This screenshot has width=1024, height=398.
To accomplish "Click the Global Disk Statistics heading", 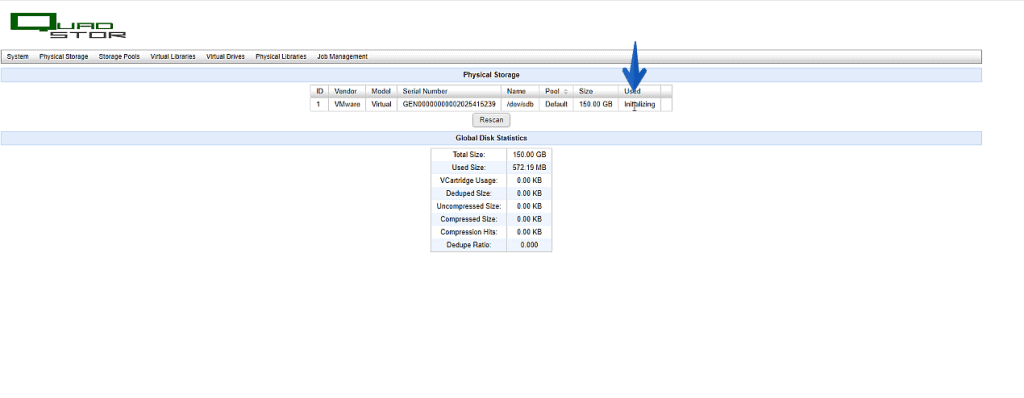I will 491,139.
